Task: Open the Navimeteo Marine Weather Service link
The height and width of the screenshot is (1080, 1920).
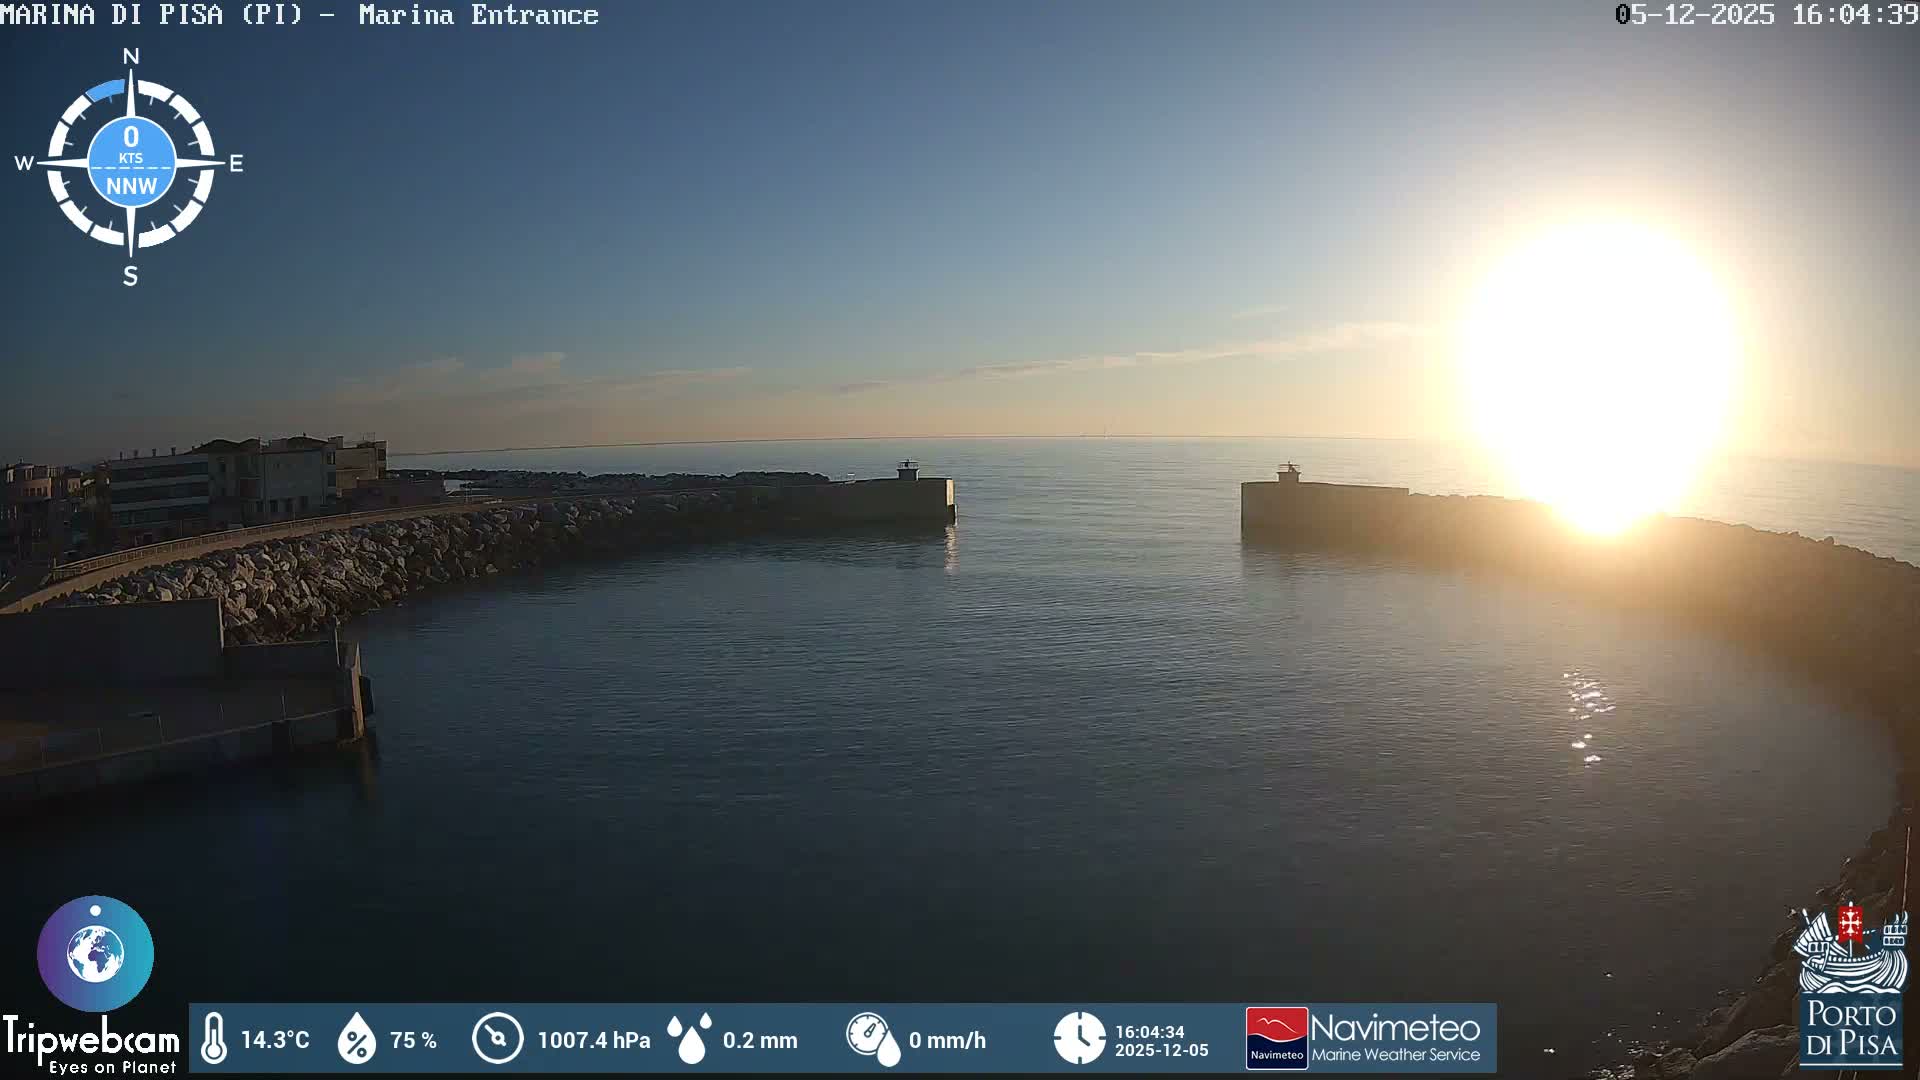Action: coord(1398,1040)
